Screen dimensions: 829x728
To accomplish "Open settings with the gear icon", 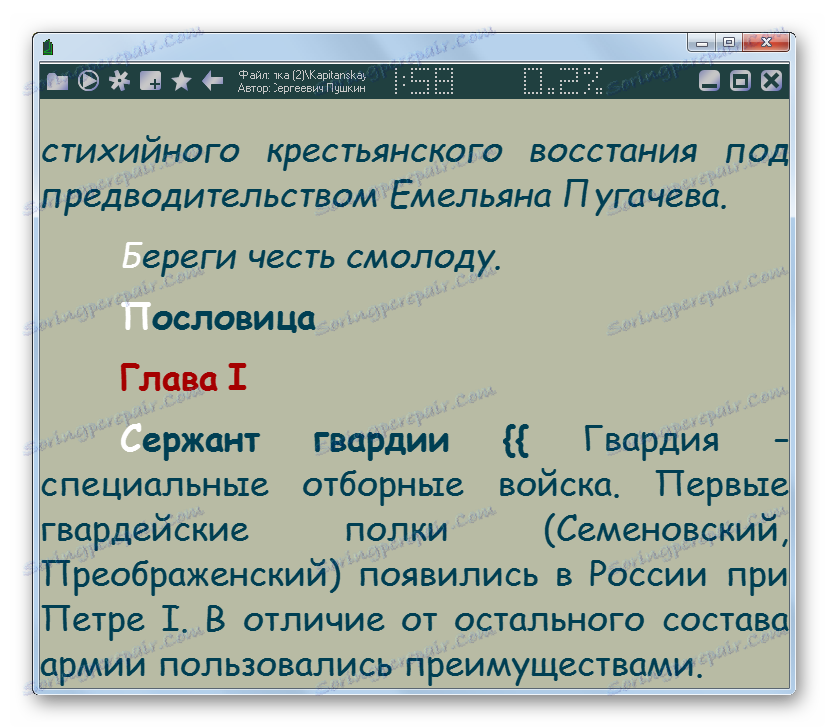I will click(x=119, y=81).
